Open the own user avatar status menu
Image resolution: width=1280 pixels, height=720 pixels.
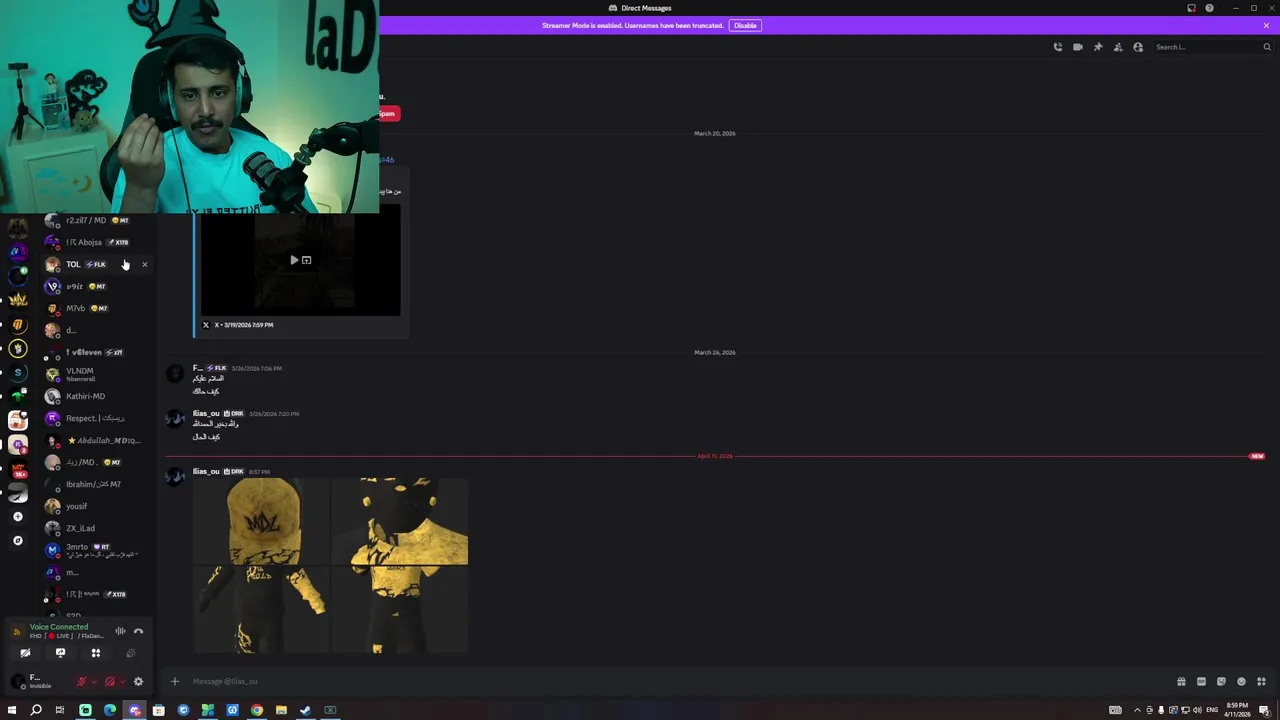pos(17,682)
